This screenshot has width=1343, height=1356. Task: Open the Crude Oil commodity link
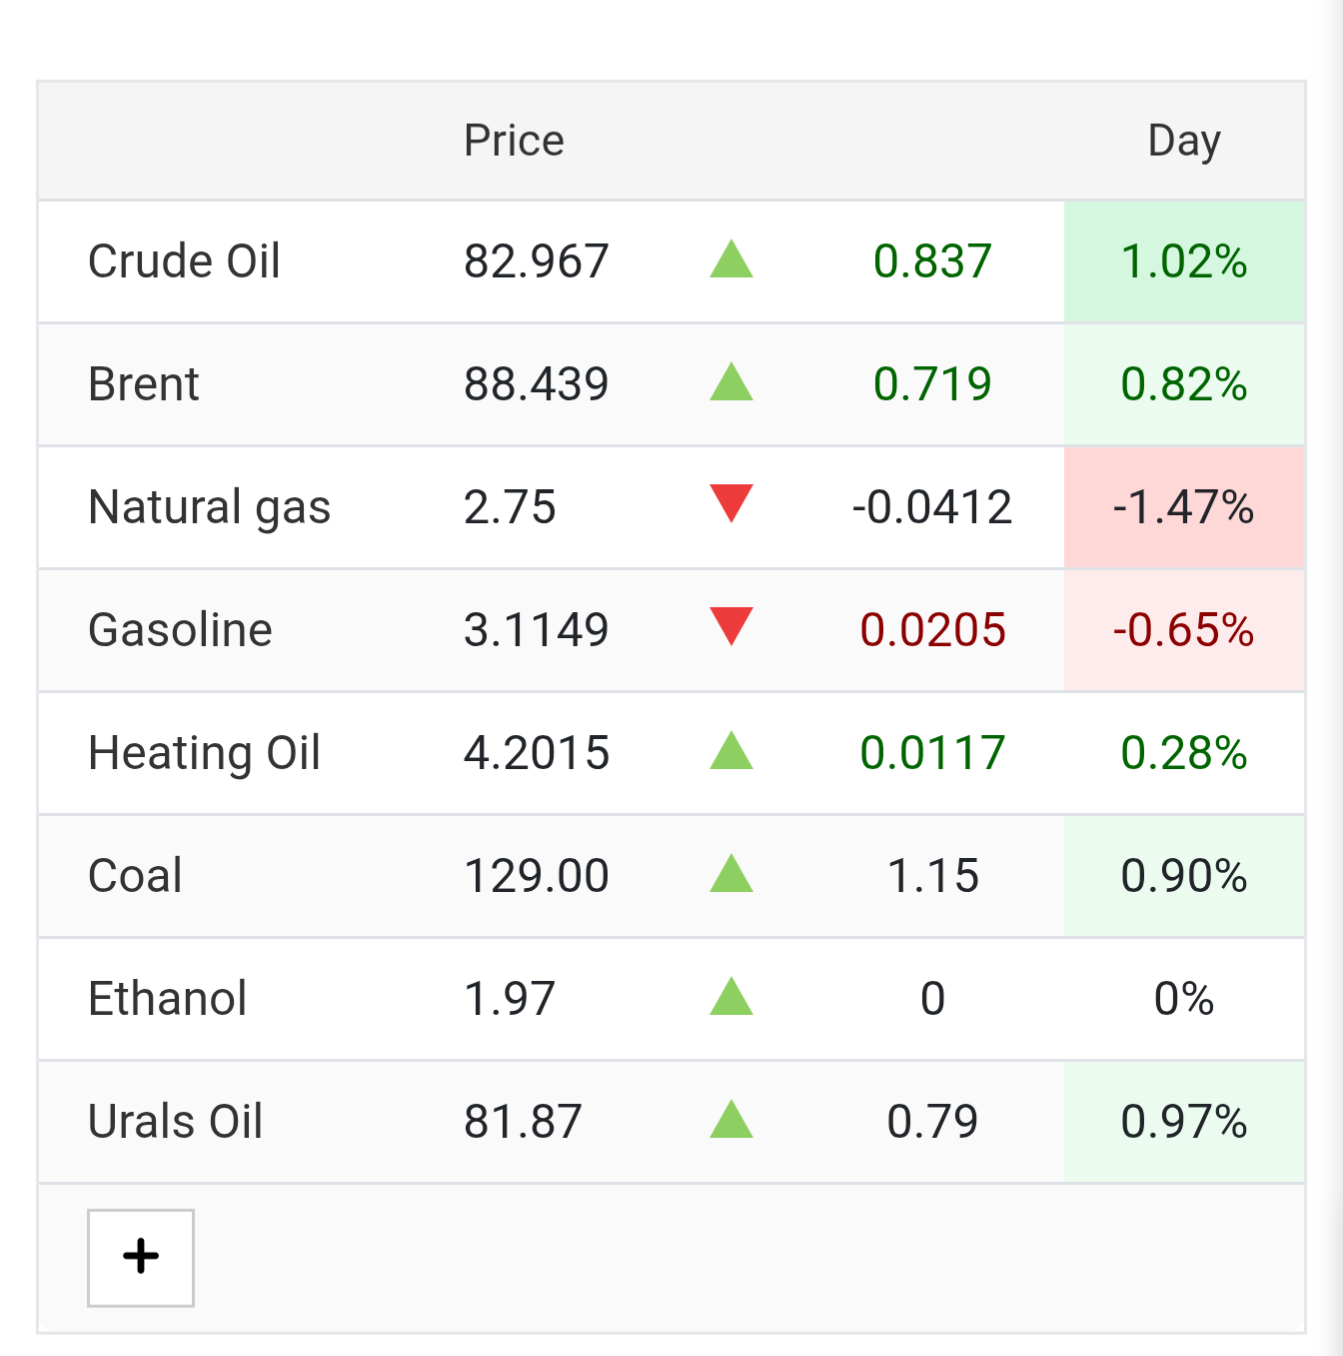[x=184, y=262]
